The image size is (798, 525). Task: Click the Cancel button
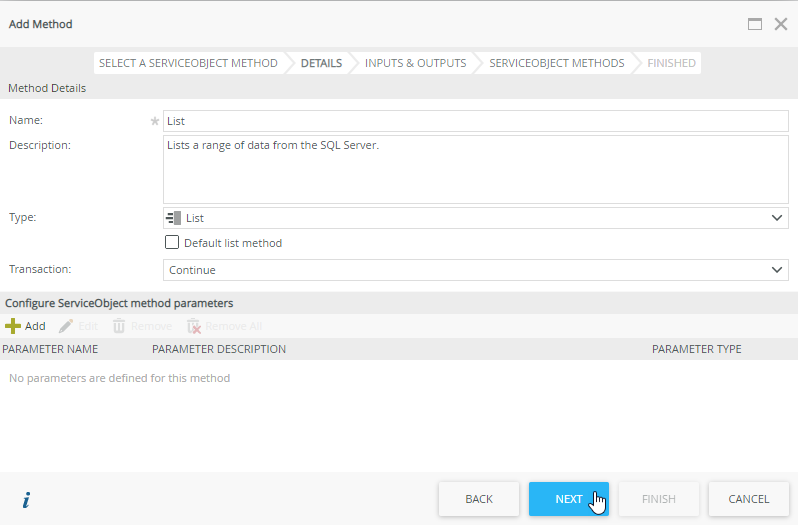(748, 499)
